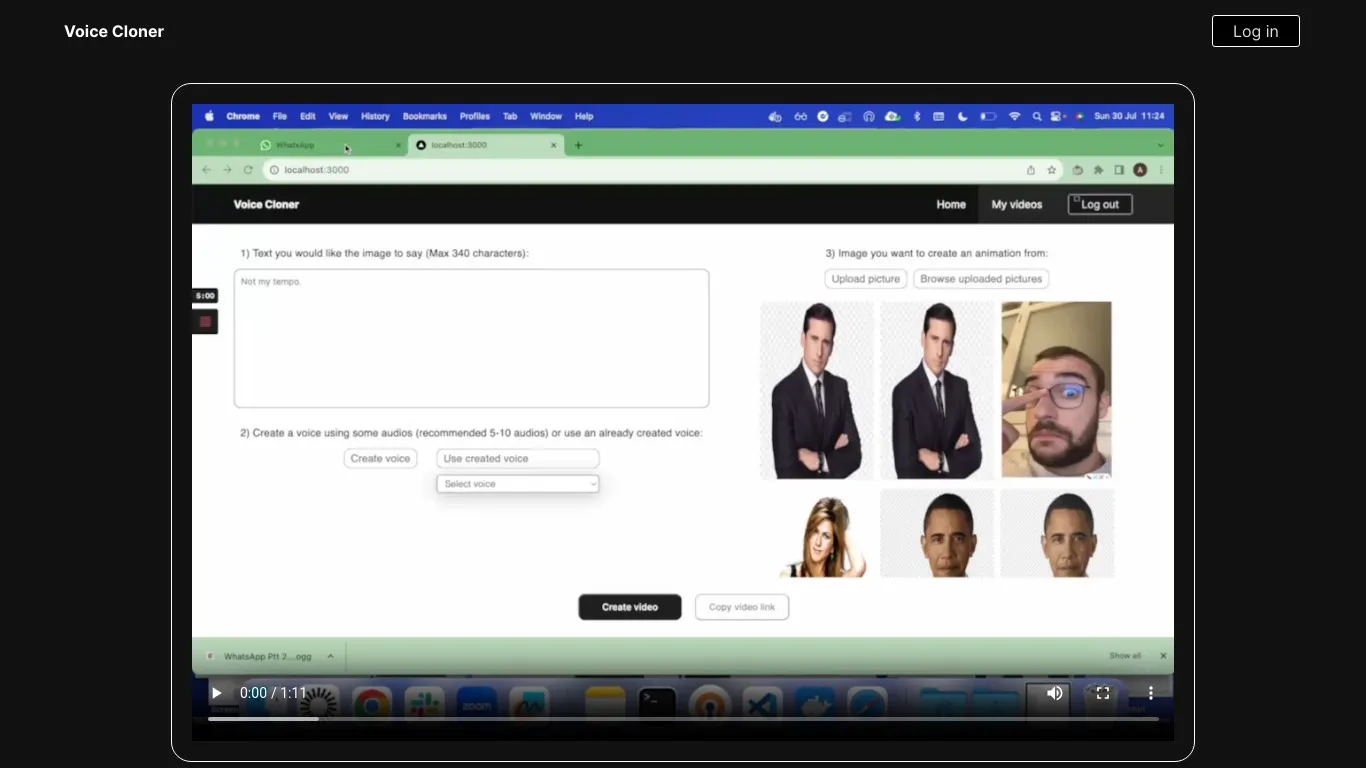The image size is (1366, 768).
Task: Open a new Chrome tab with plus
Action: 578,145
